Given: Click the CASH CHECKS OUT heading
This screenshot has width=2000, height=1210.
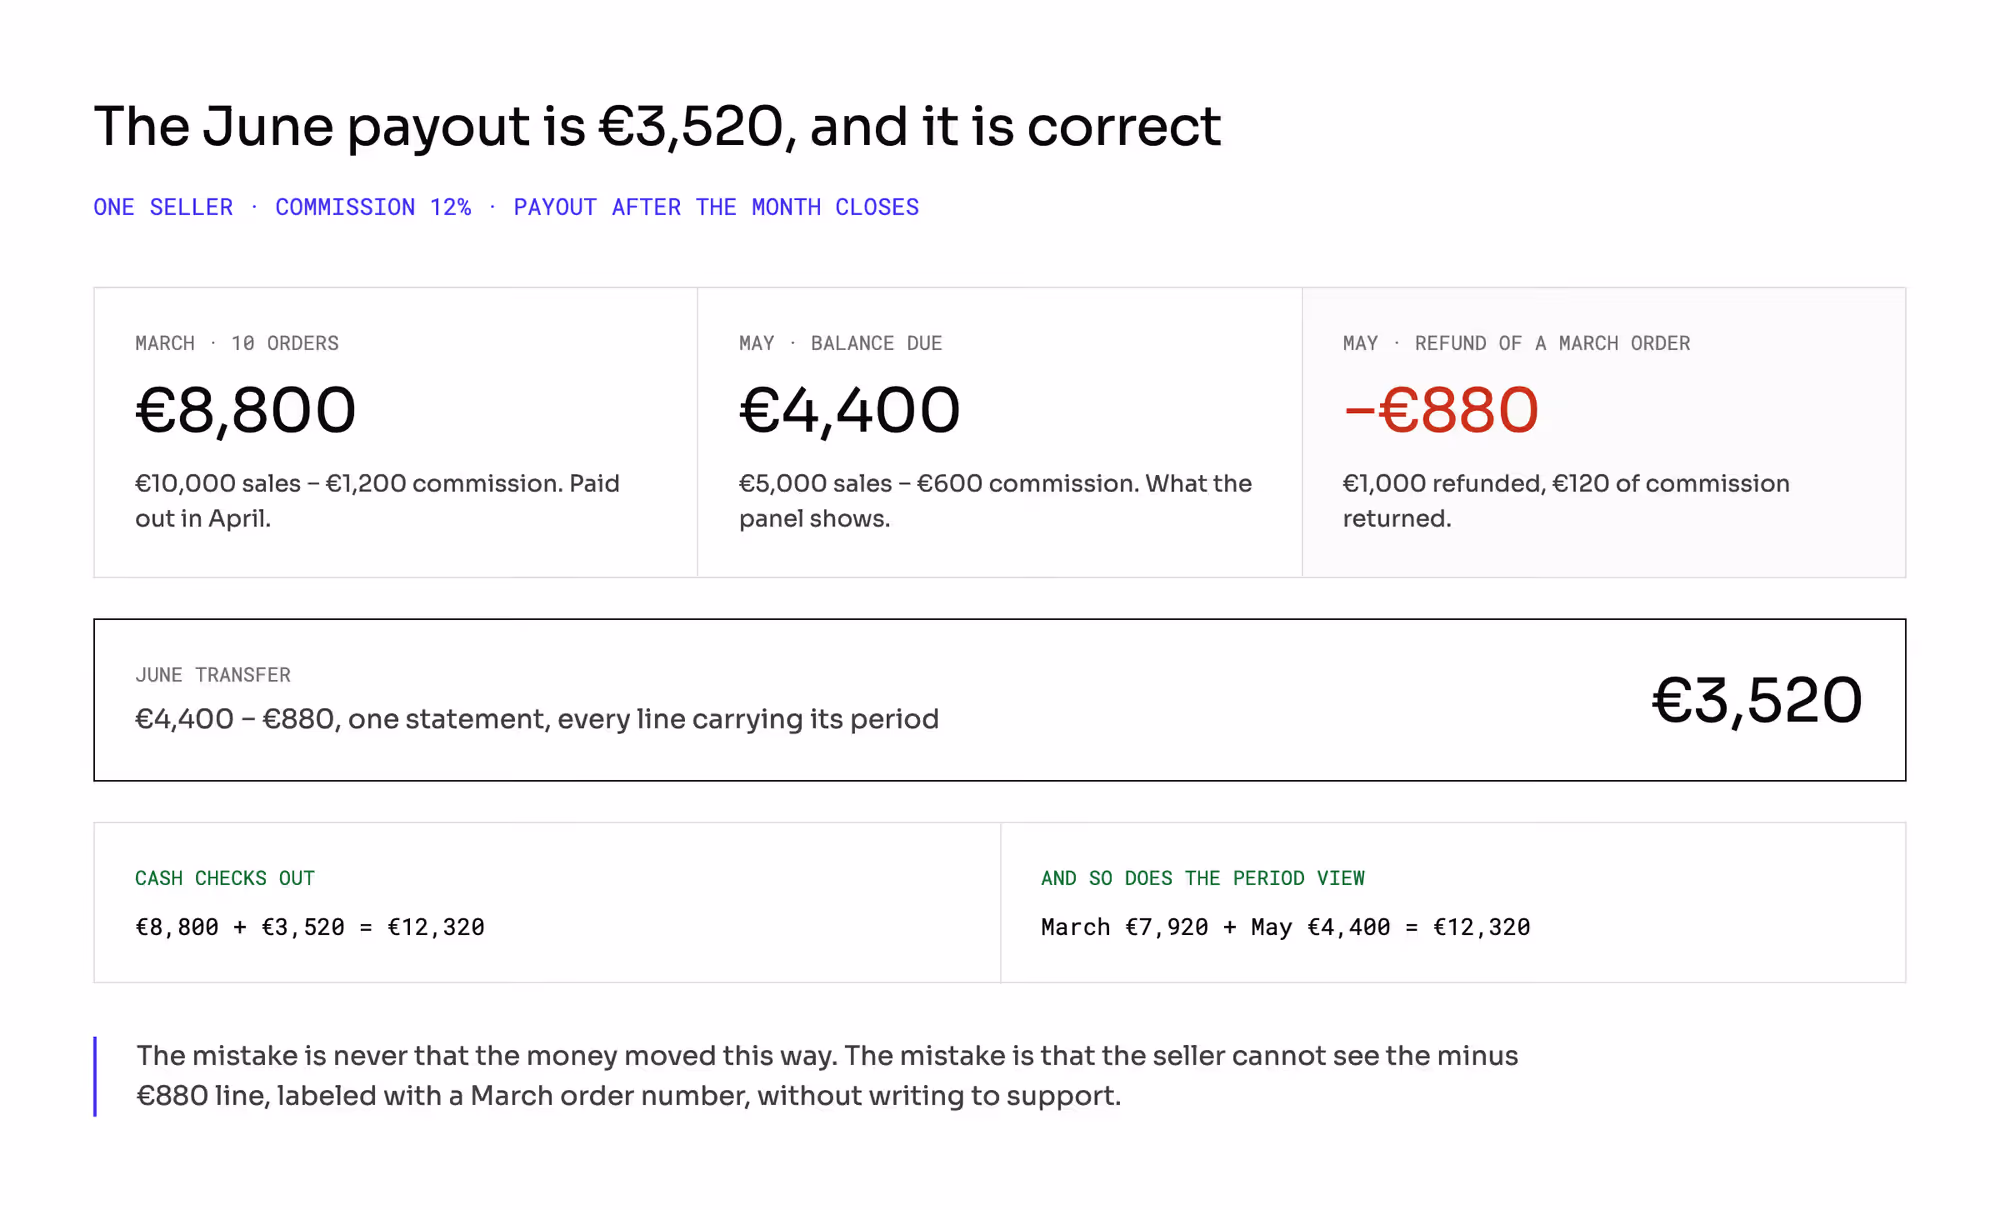Looking at the screenshot, I should pos(225,878).
